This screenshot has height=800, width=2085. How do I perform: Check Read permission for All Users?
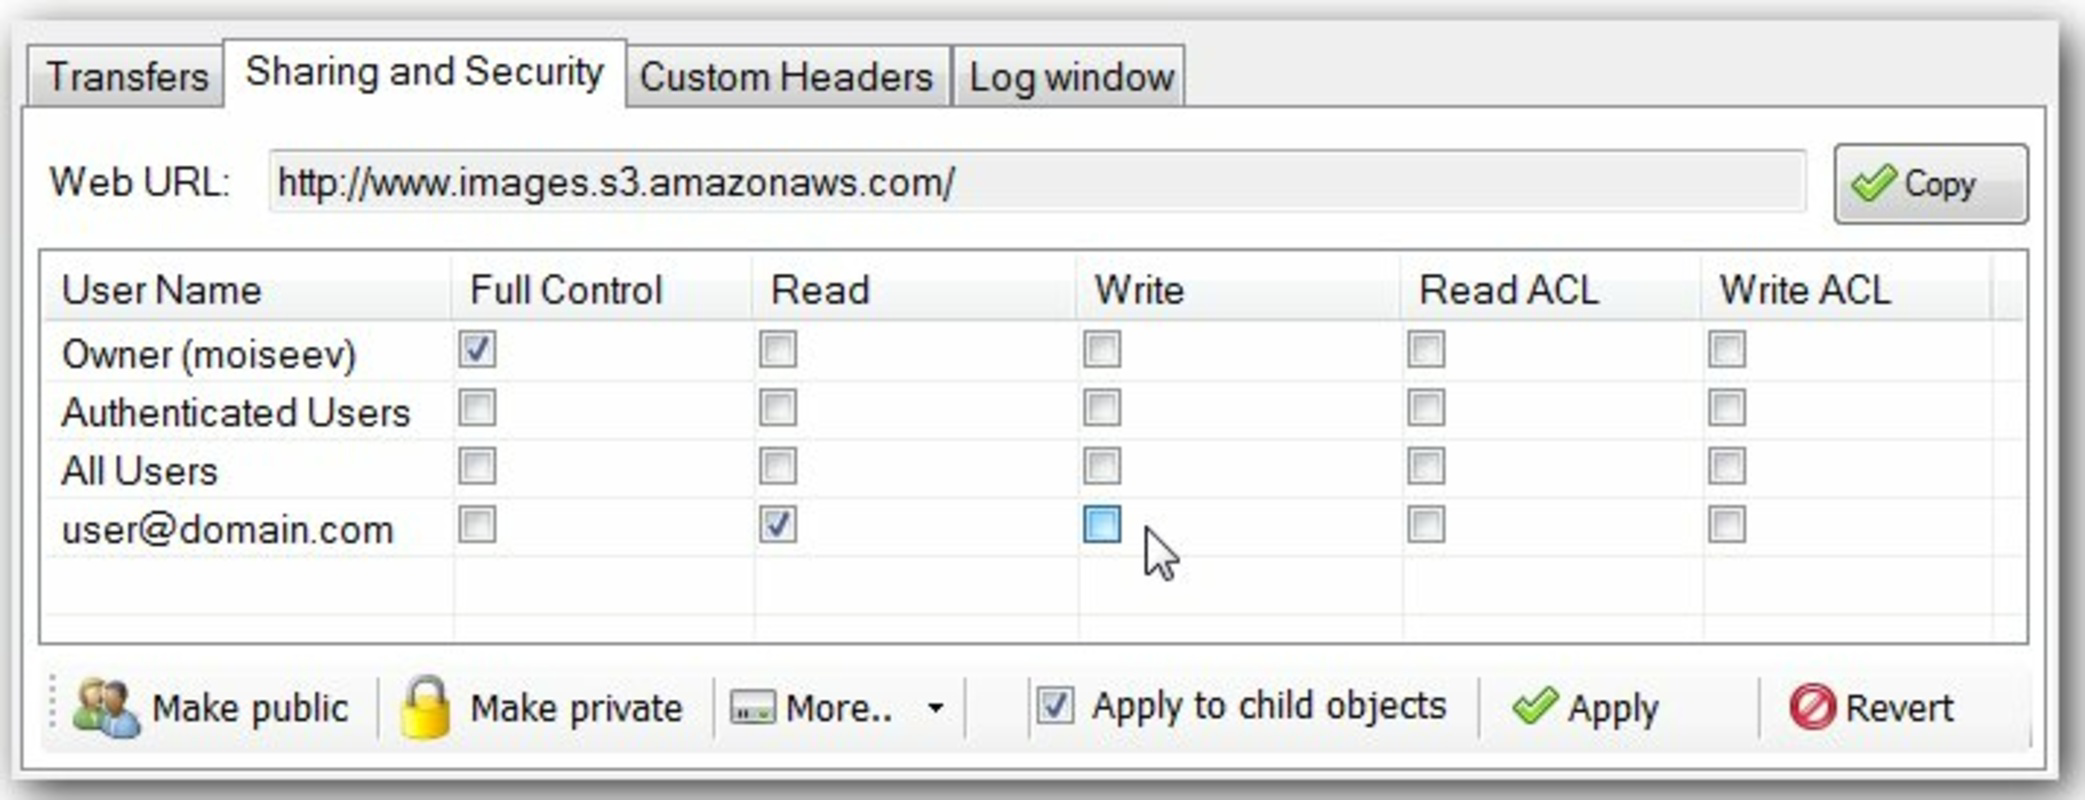coord(778,466)
